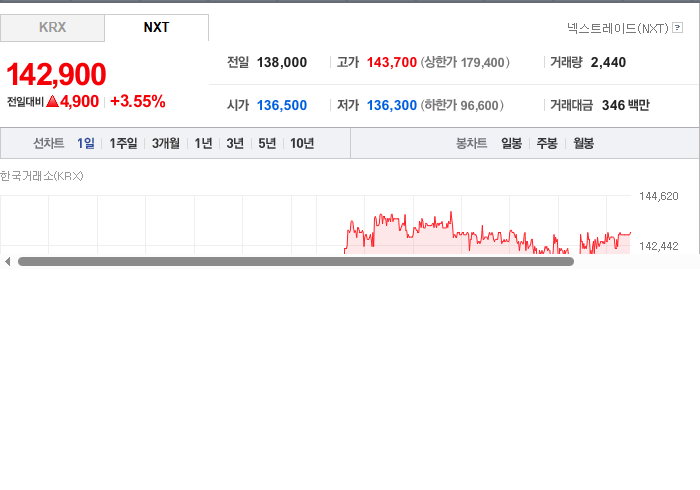700x490 pixels.
Task: Click the low price 136,300
Action: point(392,105)
